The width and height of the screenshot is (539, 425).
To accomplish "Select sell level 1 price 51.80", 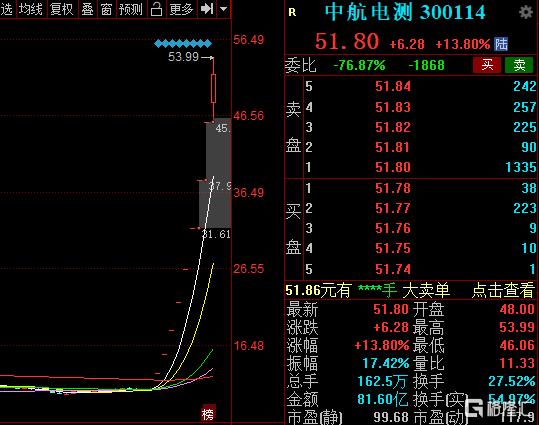I will point(393,167).
